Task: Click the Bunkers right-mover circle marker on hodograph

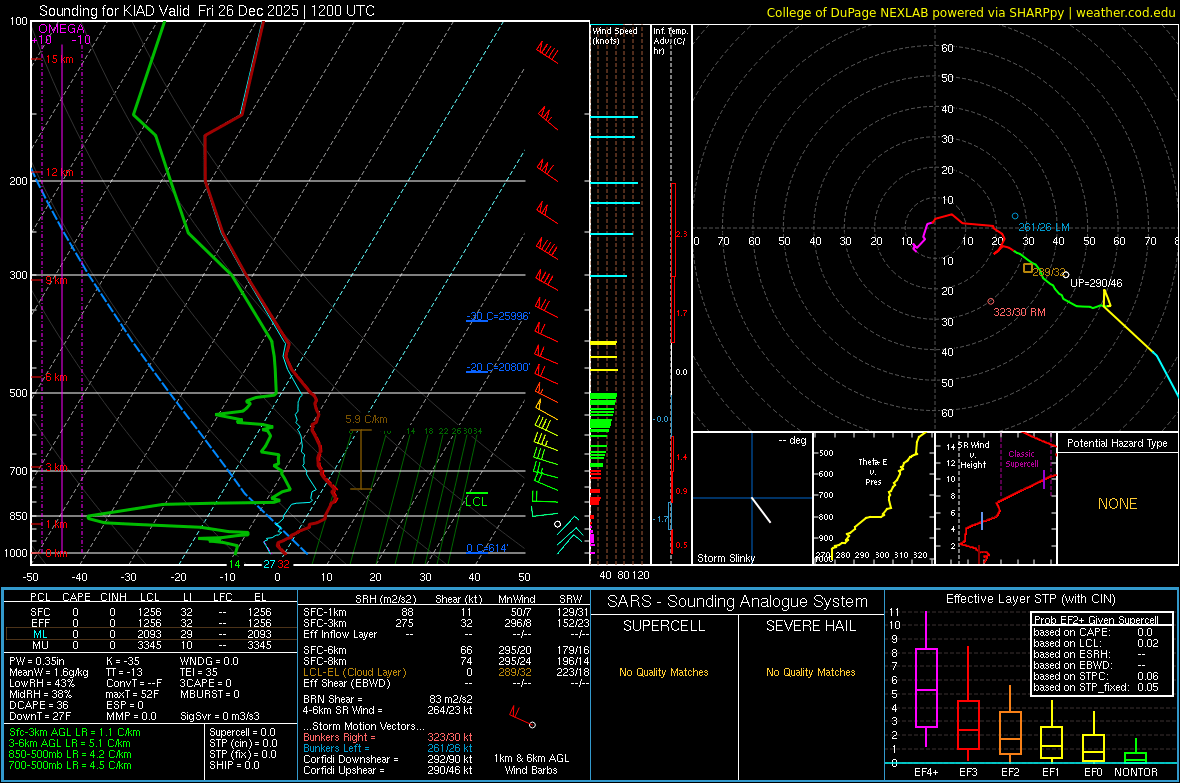Action: 990,301
